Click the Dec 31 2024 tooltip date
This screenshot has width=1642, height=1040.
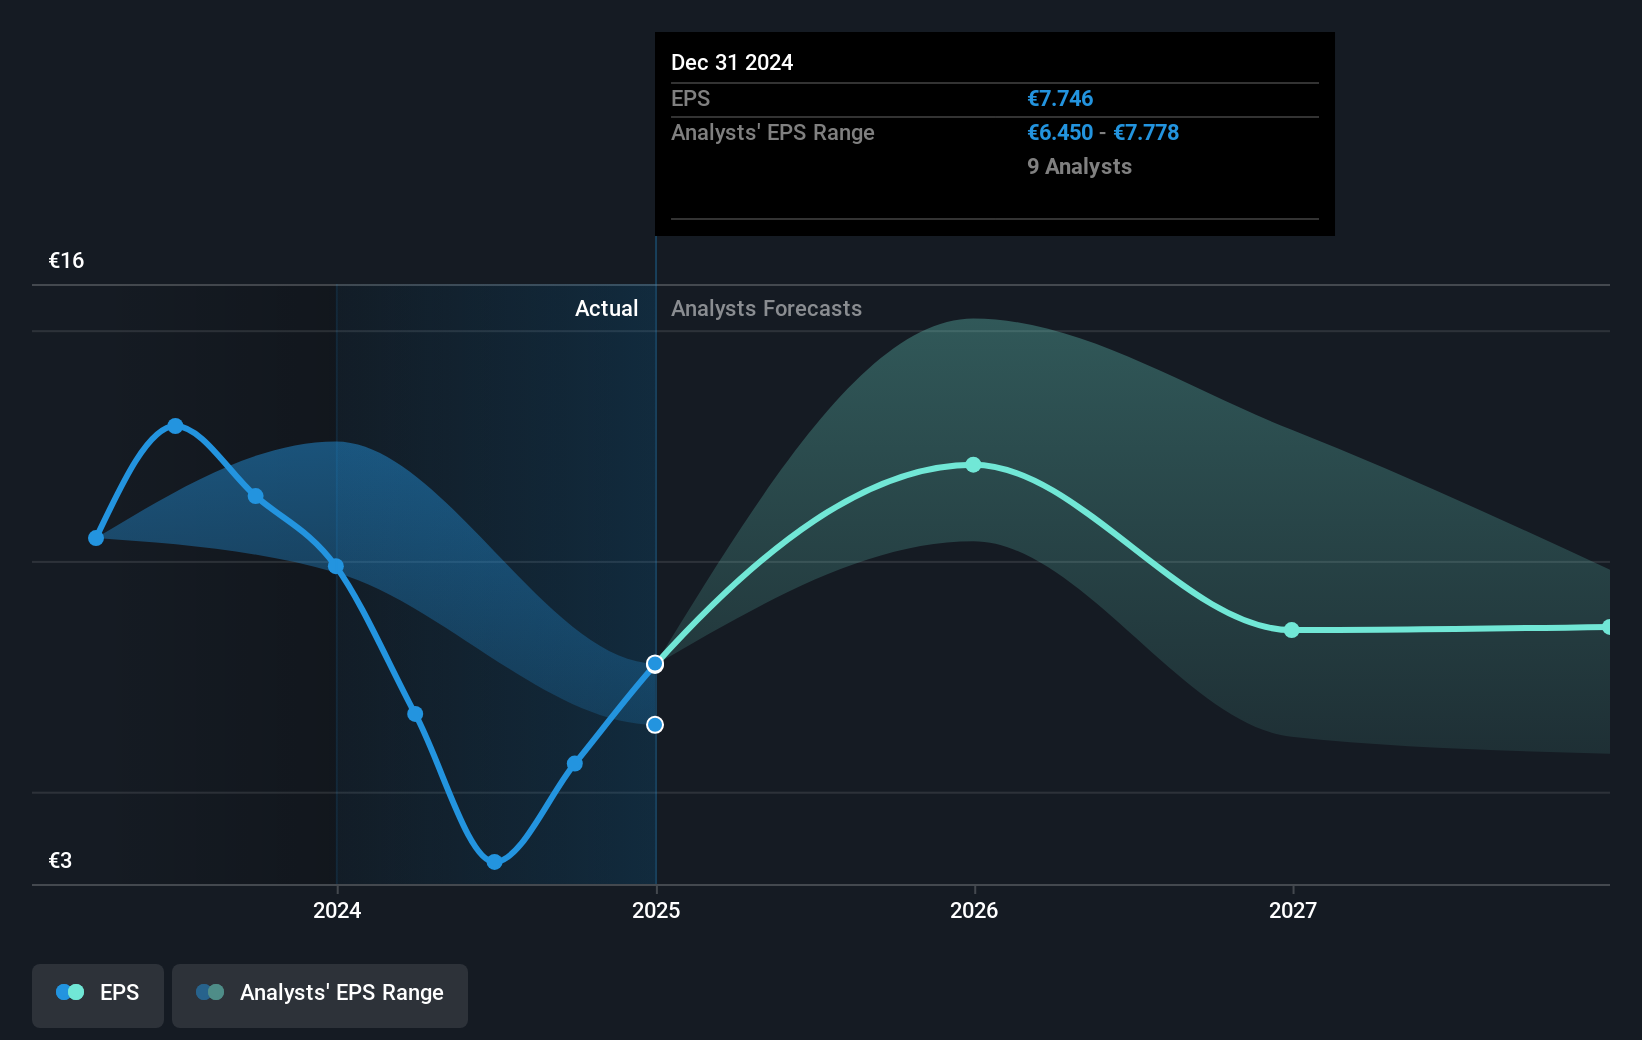[732, 63]
